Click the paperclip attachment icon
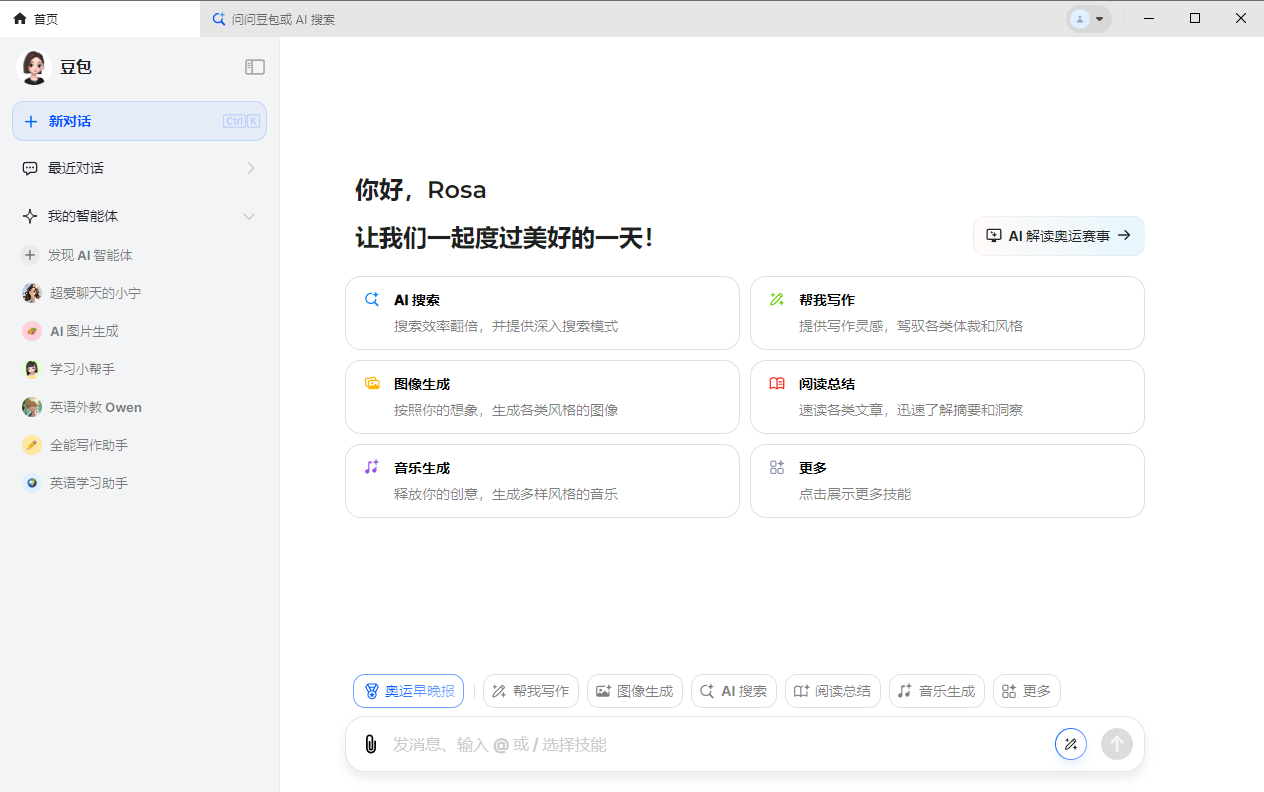The image size is (1264, 792). [x=371, y=744]
